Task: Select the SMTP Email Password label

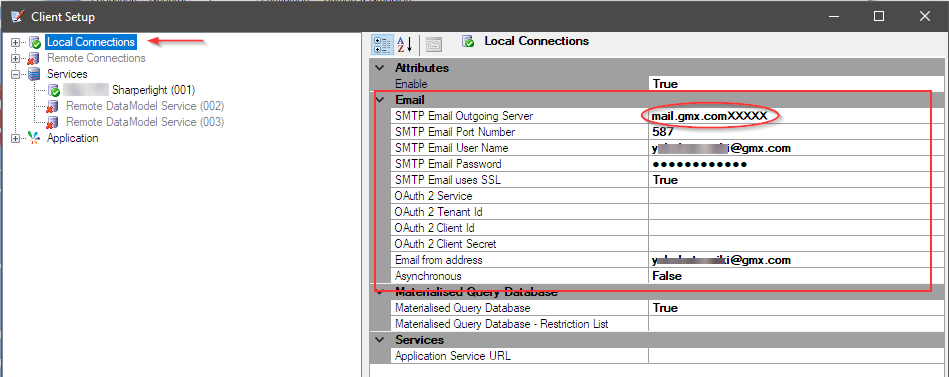Action: 448,164
